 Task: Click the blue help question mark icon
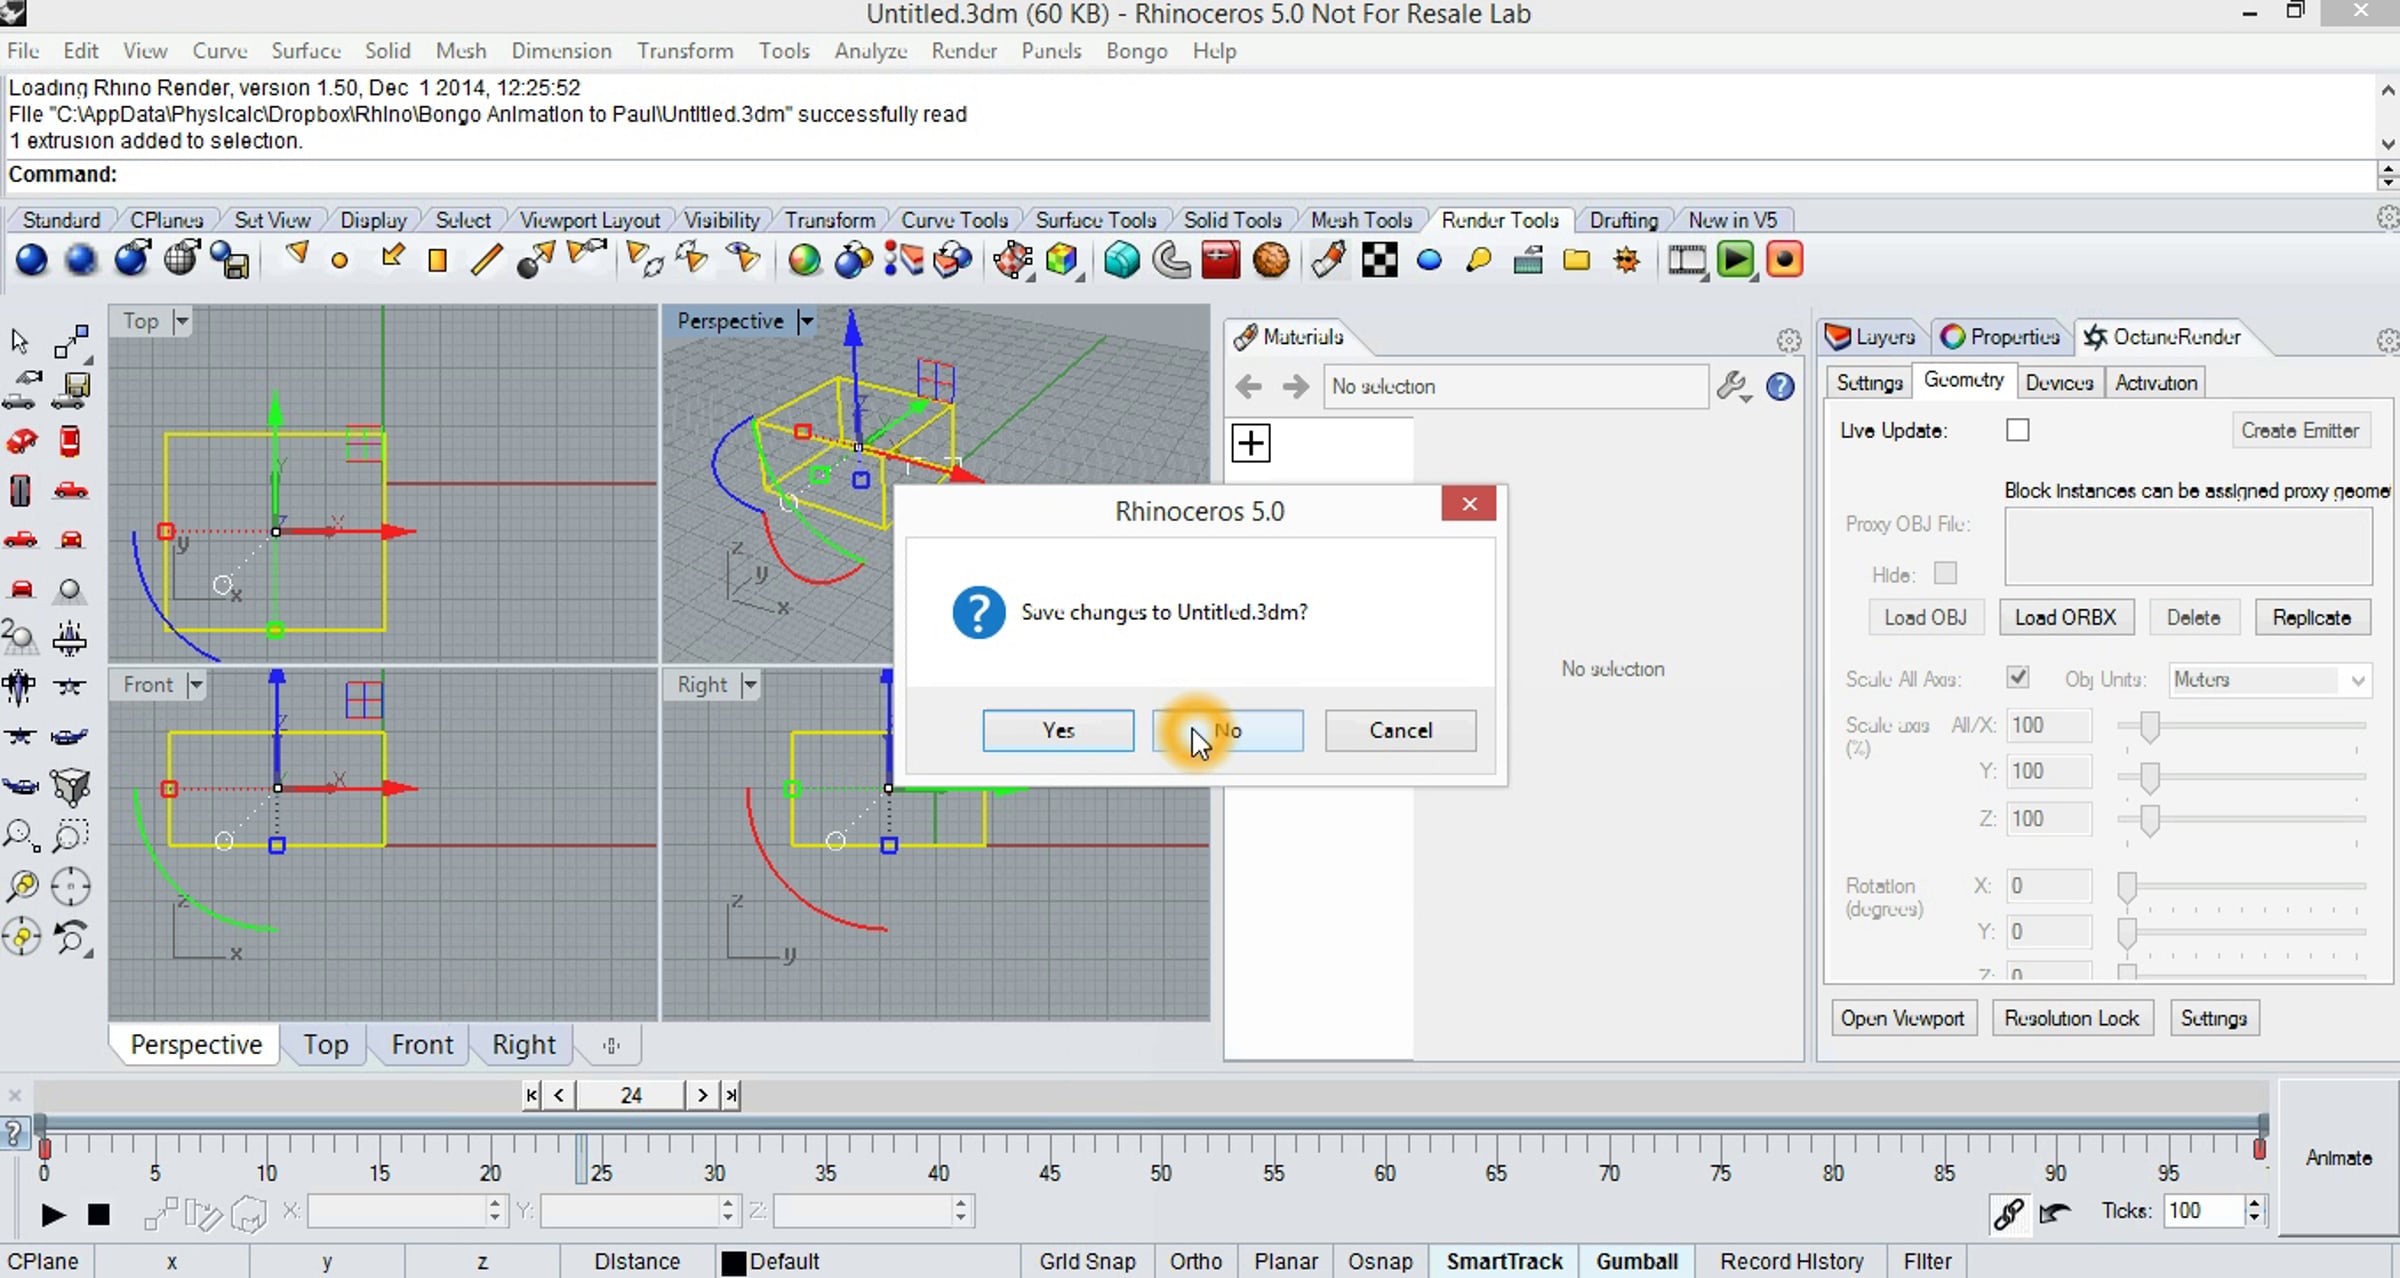[x=1780, y=386]
